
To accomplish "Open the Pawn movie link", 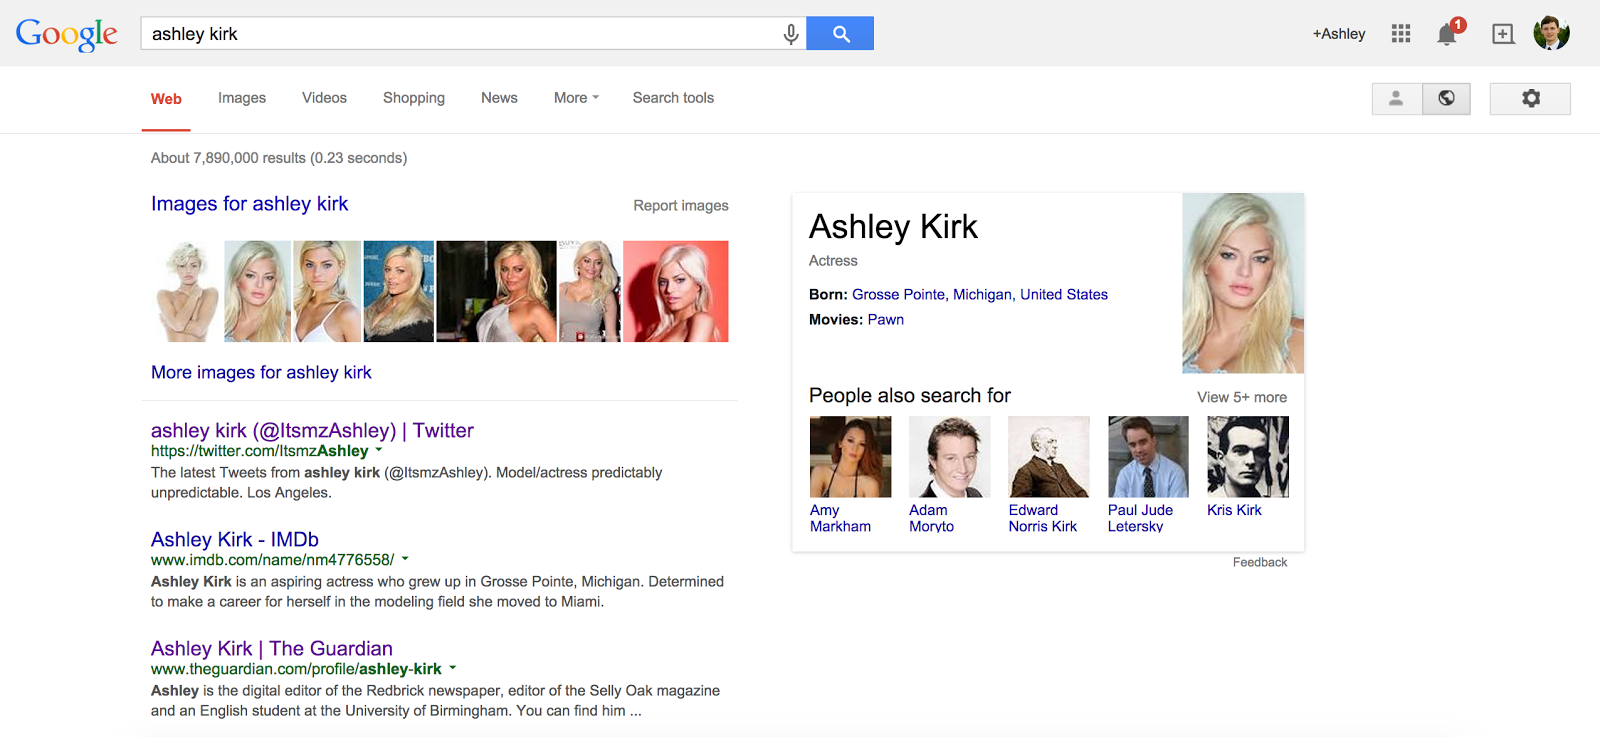I will point(886,320).
